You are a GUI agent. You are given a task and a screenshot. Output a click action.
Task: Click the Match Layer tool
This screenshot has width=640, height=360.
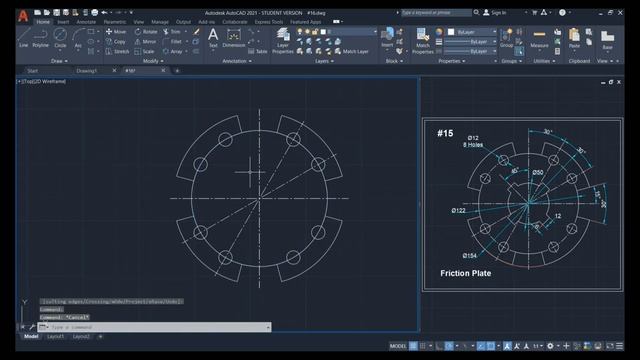(x=351, y=51)
